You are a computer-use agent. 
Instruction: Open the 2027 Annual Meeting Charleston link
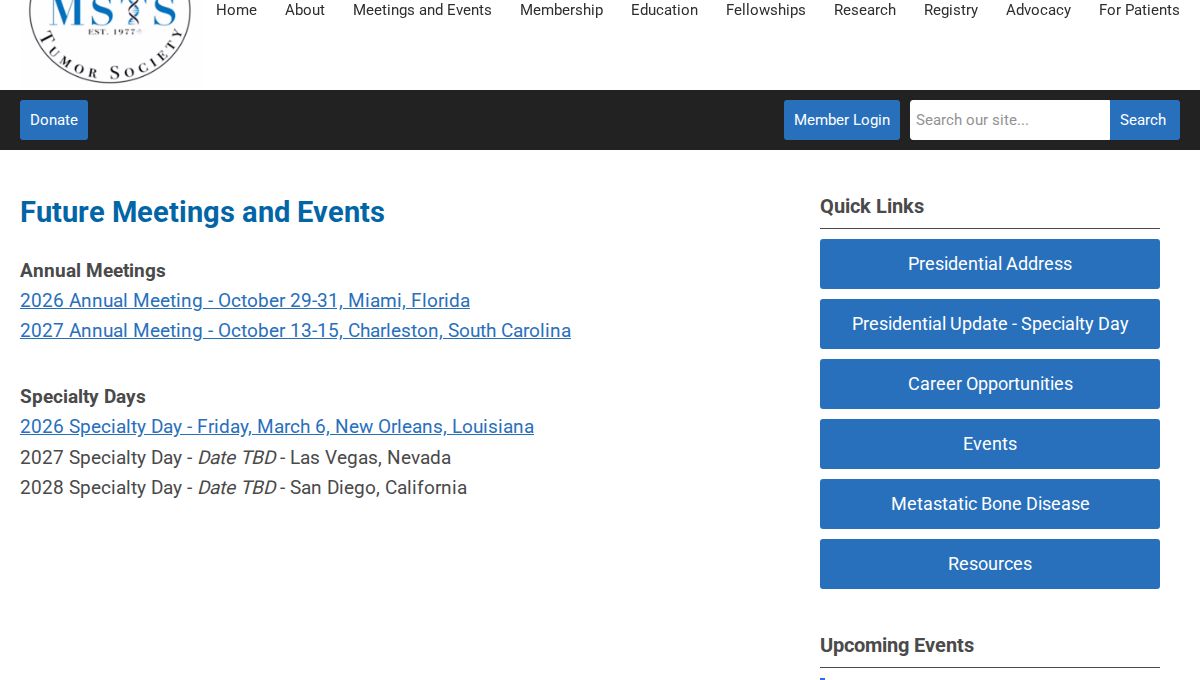point(295,331)
